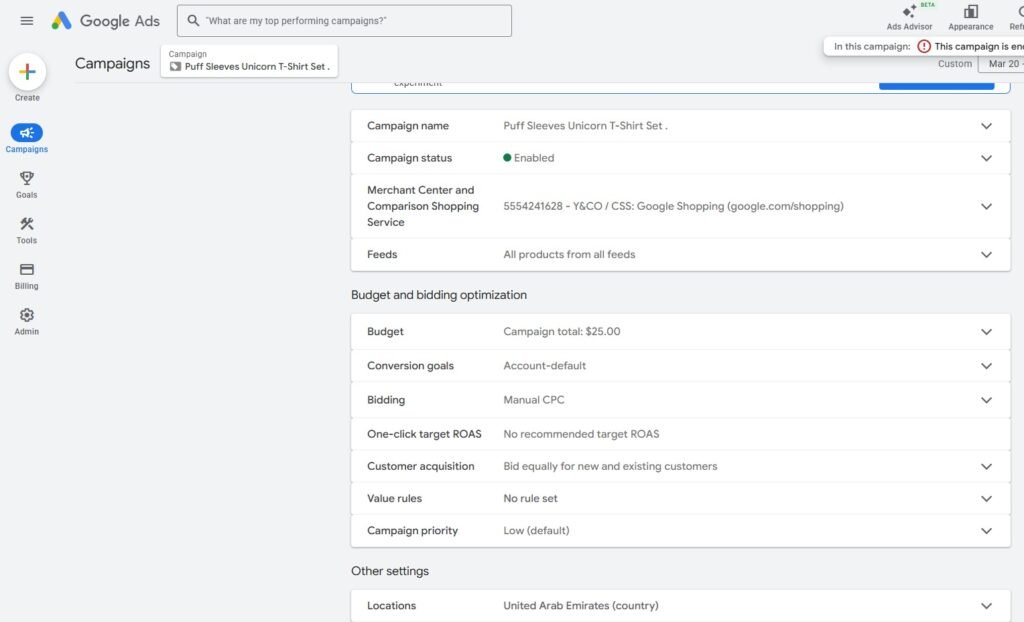Click 'No rule set' value
The width and height of the screenshot is (1024, 622).
click(530, 499)
